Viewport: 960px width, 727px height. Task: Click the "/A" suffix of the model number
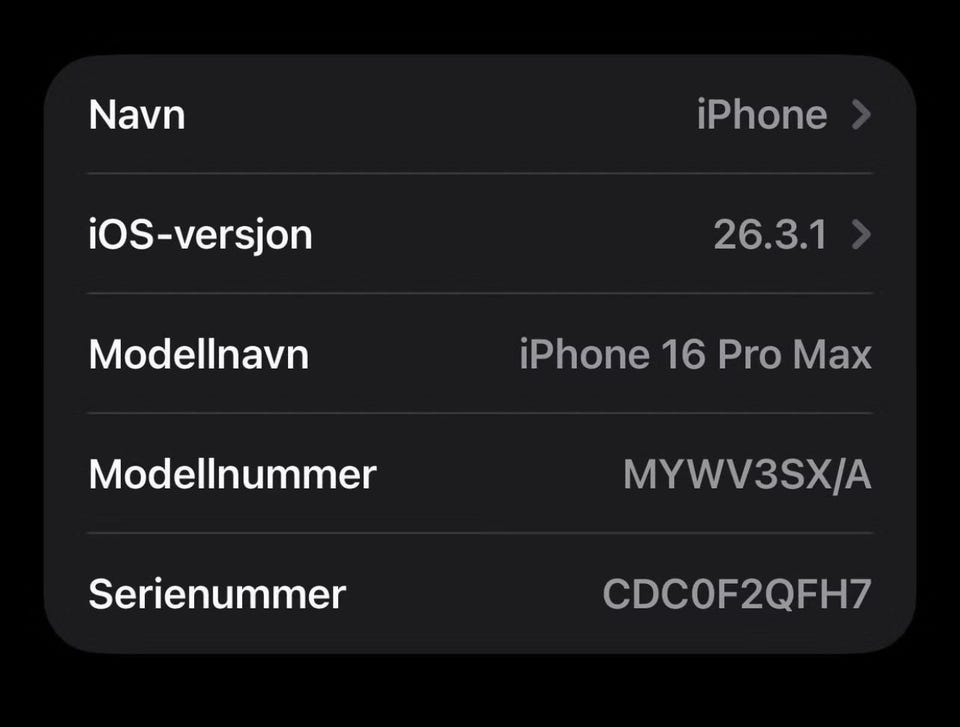coord(851,475)
